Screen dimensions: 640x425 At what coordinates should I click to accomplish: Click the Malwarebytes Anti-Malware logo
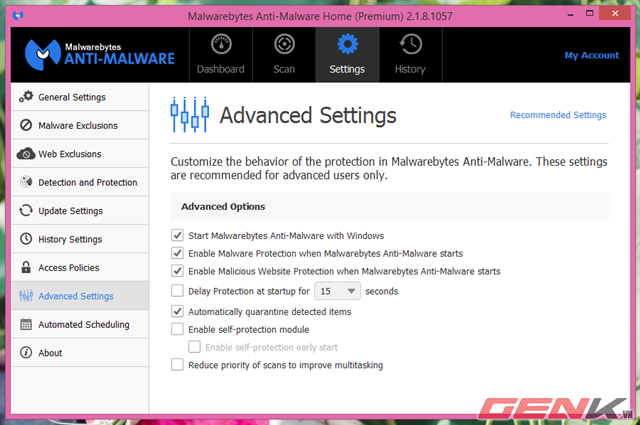100,55
